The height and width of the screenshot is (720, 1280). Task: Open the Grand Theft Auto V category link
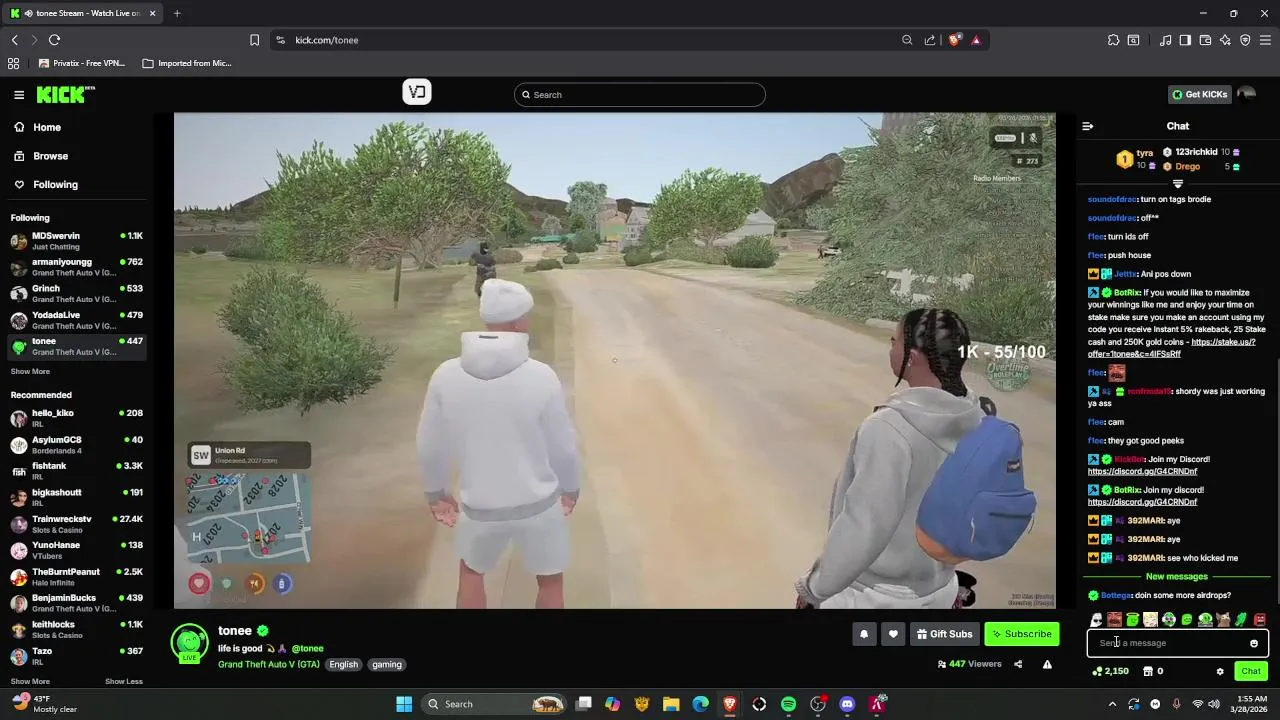[x=269, y=664]
